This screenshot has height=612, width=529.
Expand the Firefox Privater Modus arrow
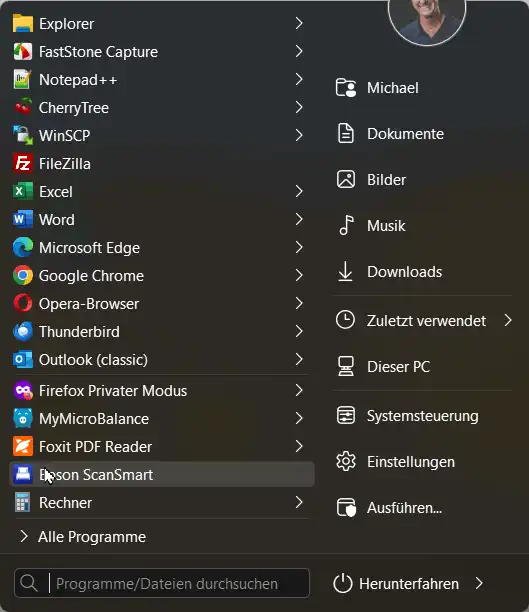(299, 390)
